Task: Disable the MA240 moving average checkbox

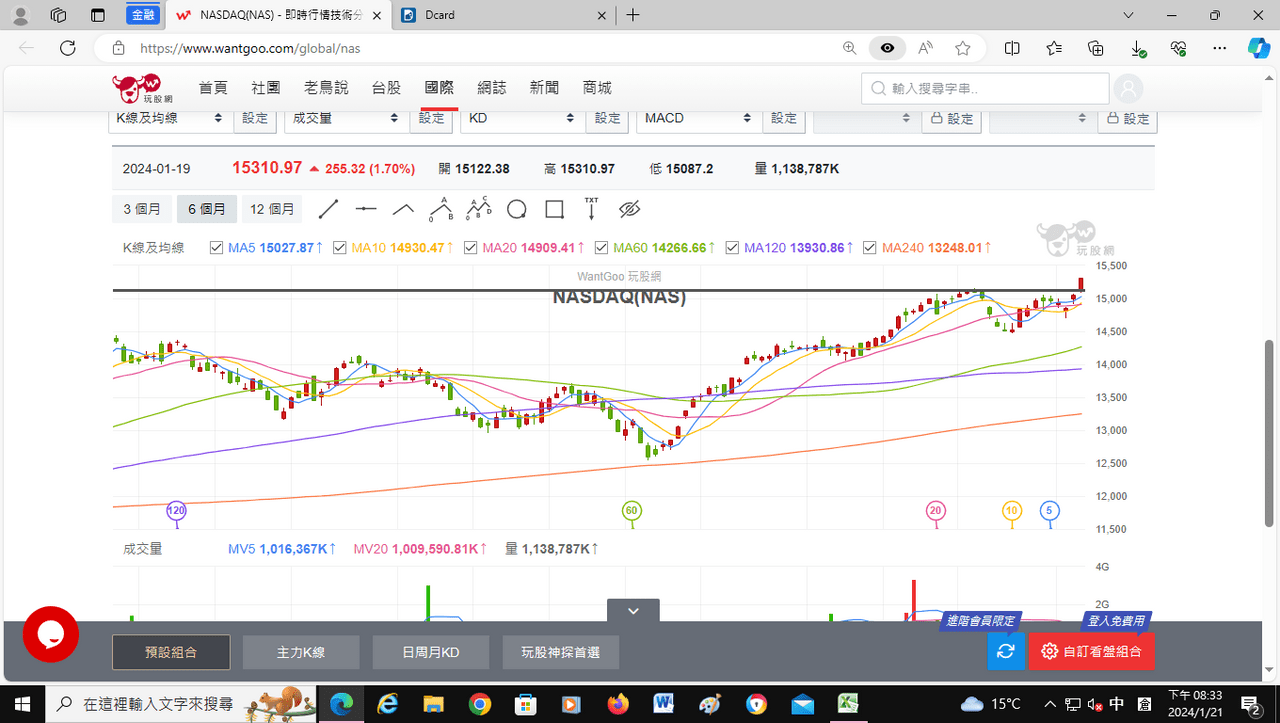Action: click(x=870, y=248)
